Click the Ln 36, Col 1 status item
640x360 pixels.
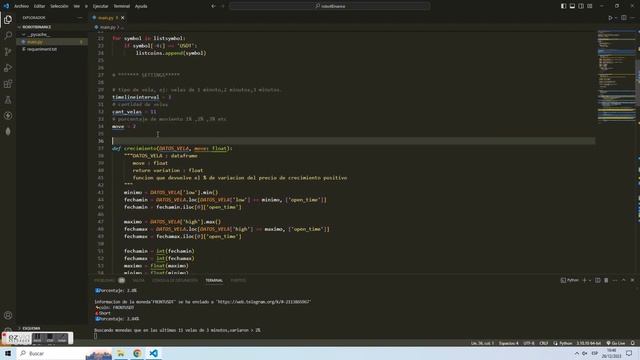482,343
